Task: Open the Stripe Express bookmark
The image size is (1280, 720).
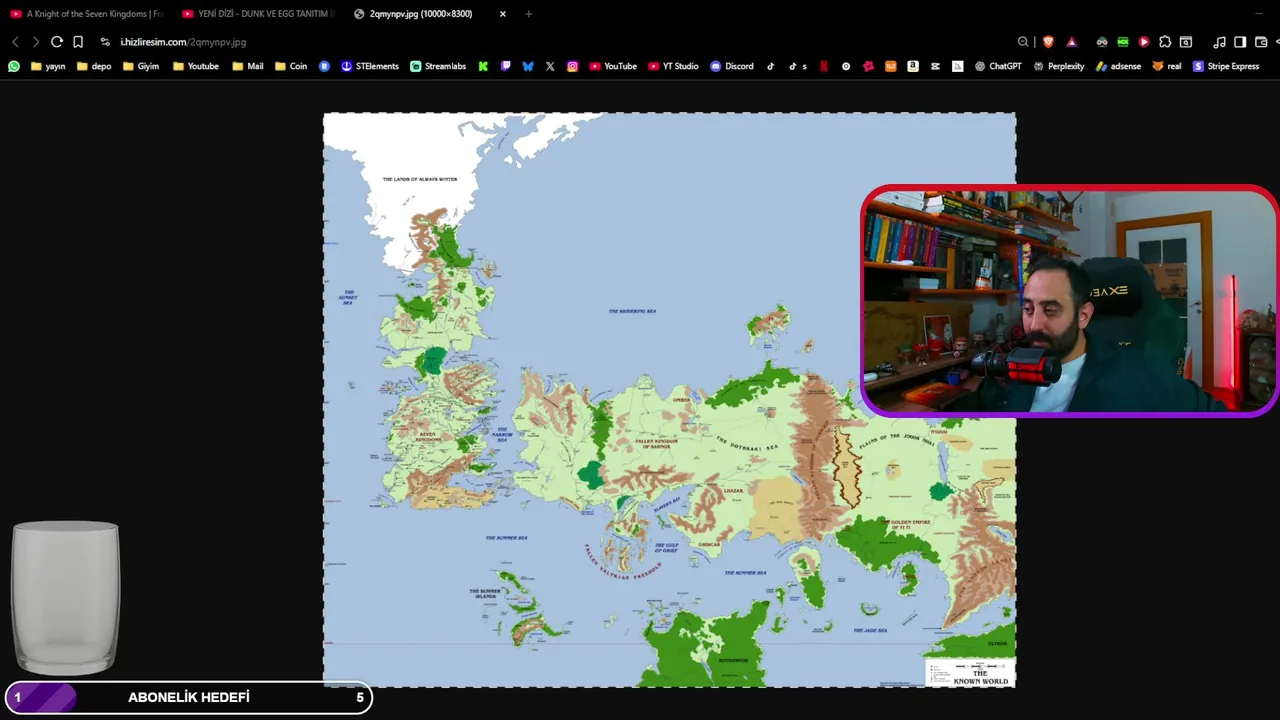Action: click(1226, 66)
